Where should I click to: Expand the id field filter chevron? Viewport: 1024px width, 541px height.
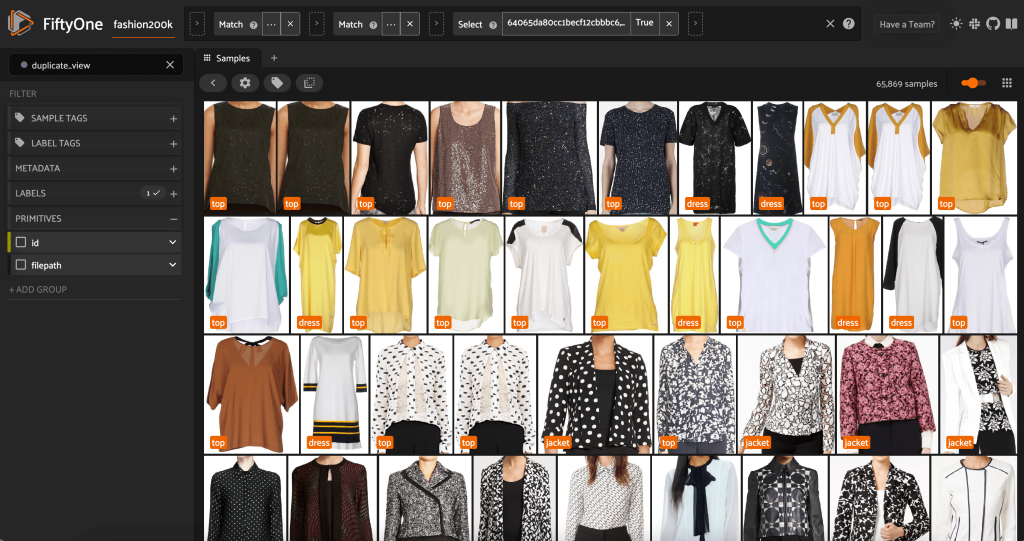172,242
